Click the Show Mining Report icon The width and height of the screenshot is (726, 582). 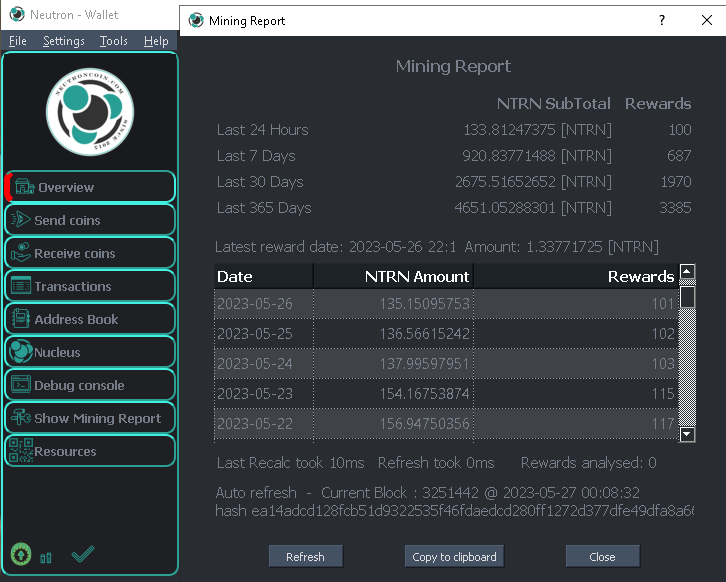pyautogui.click(x=21, y=417)
